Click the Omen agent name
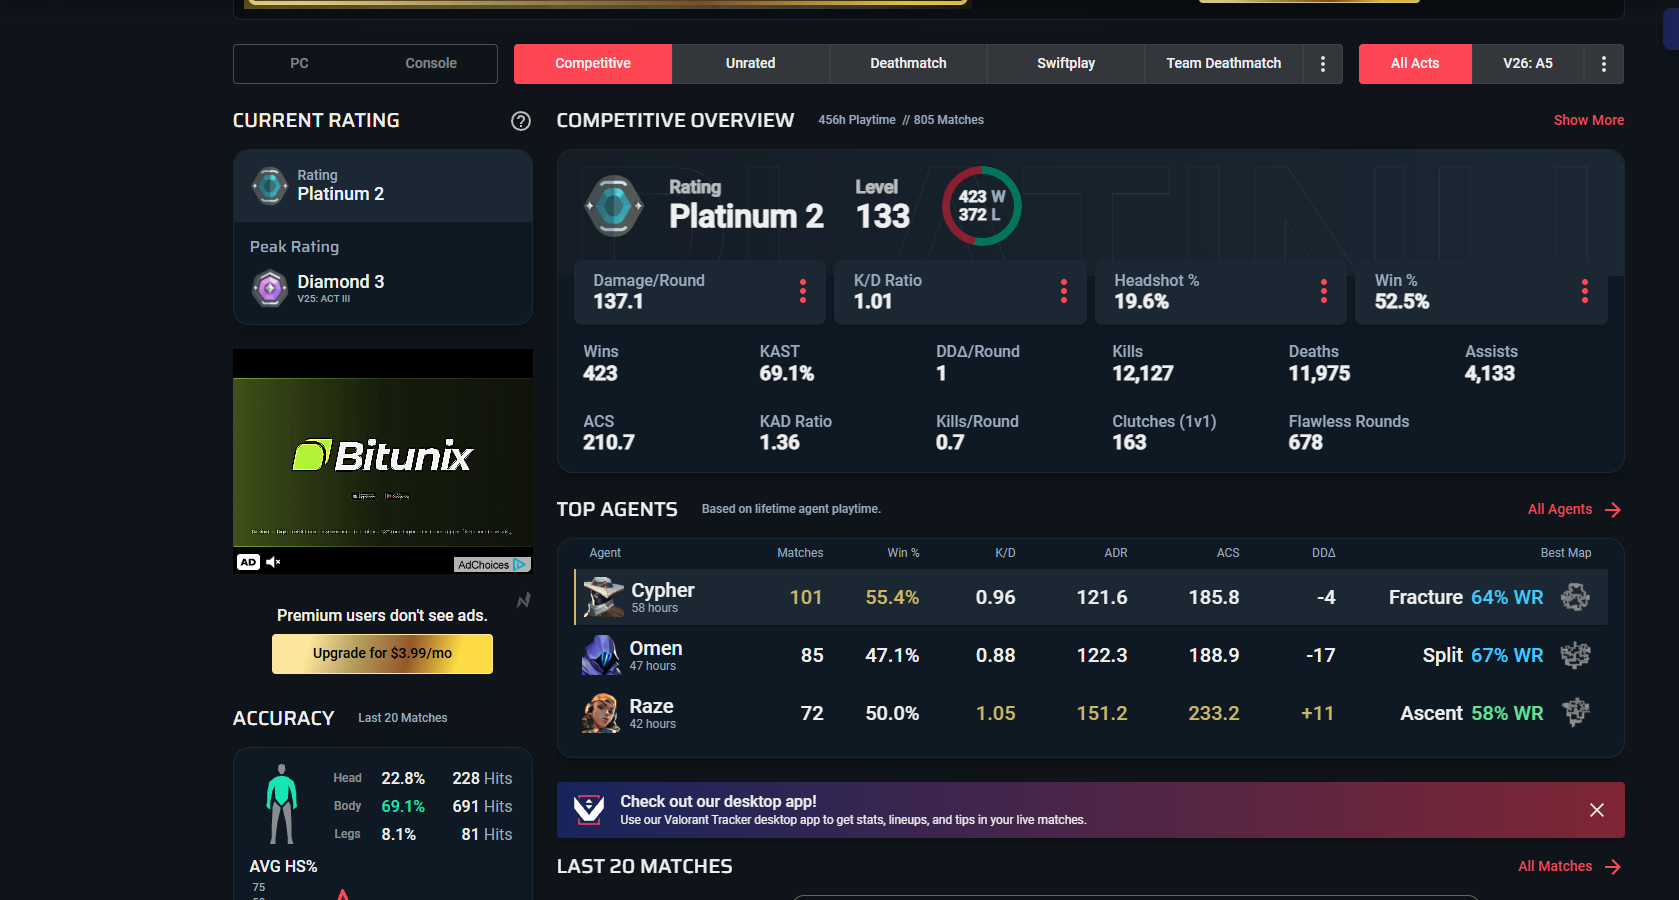This screenshot has height=900, width=1679. (x=656, y=648)
